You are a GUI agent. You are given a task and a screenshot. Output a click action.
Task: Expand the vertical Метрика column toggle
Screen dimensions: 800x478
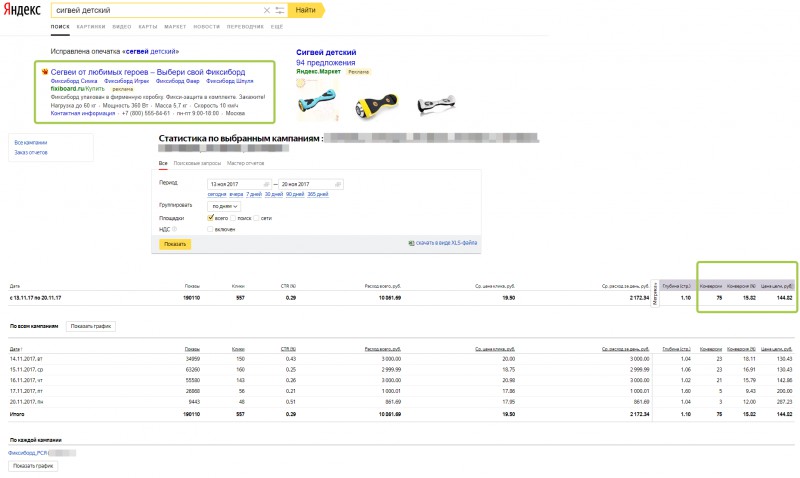[655, 294]
